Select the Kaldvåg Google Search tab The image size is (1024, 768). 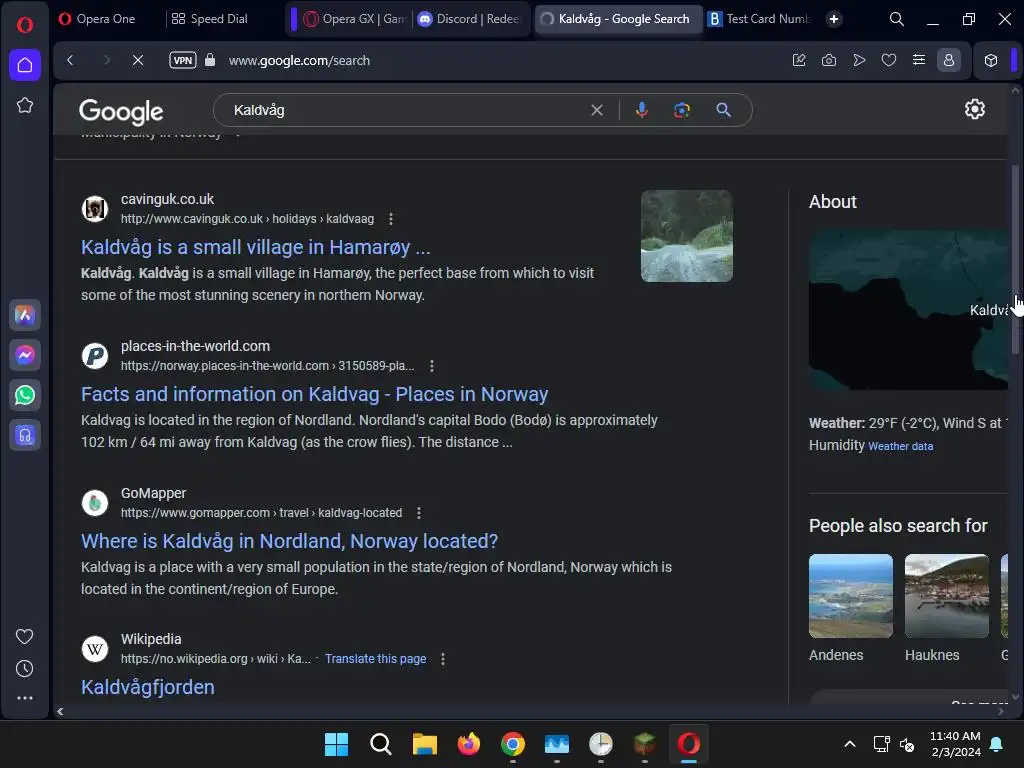pos(618,19)
